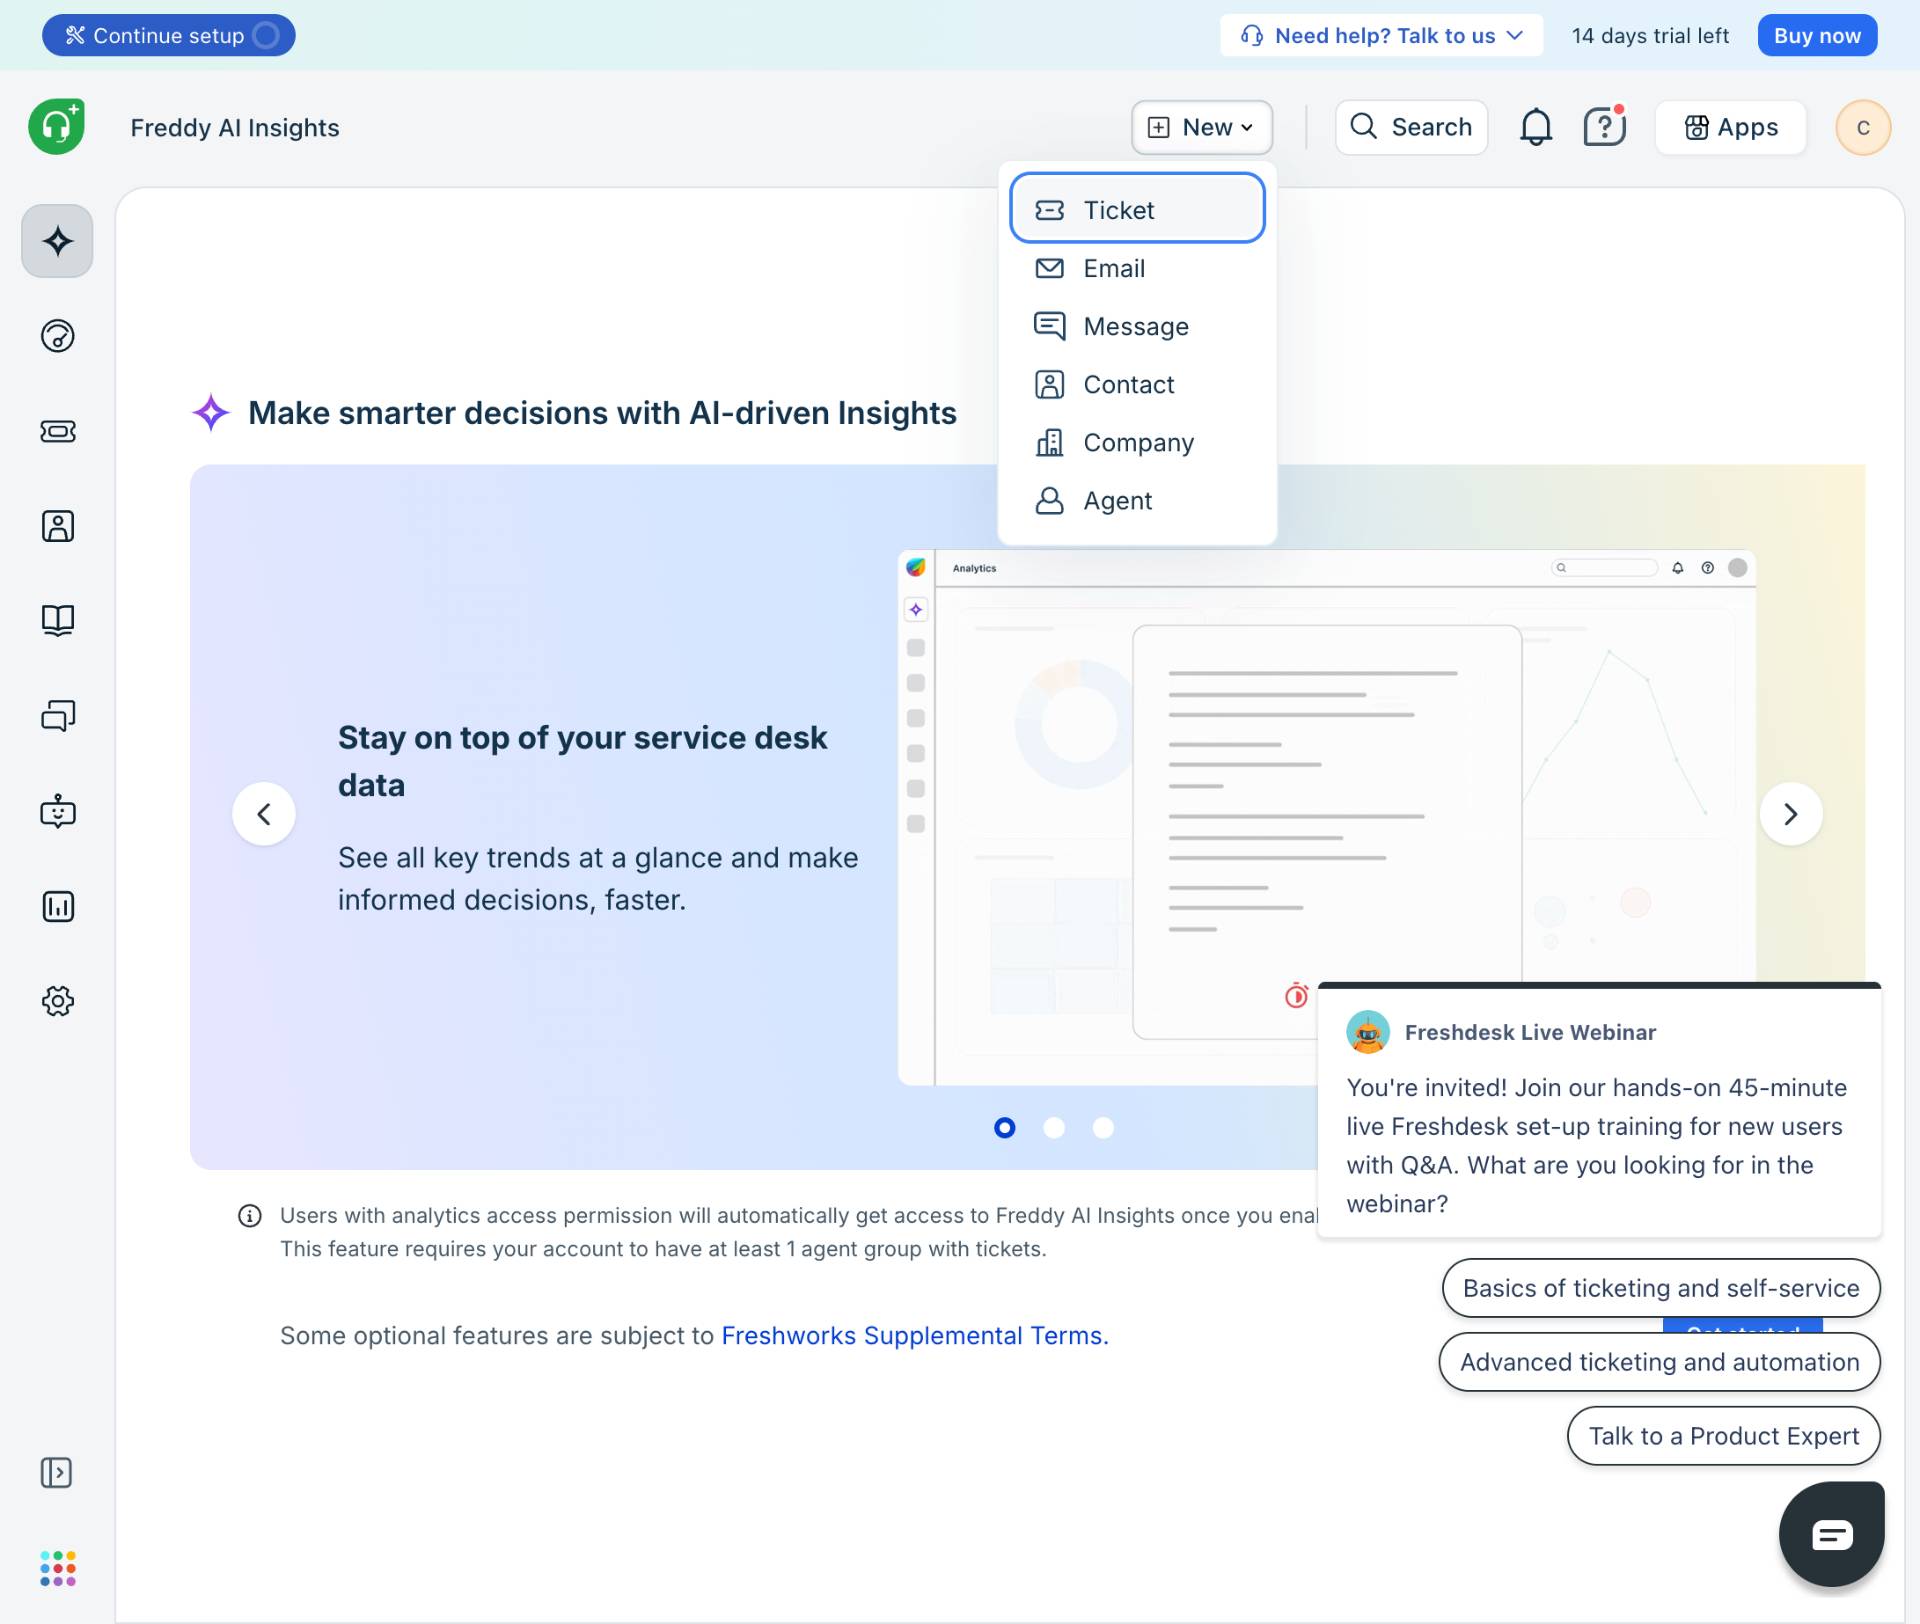Go to next carousel slide
This screenshot has height=1624, width=1920.
pos(1791,814)
